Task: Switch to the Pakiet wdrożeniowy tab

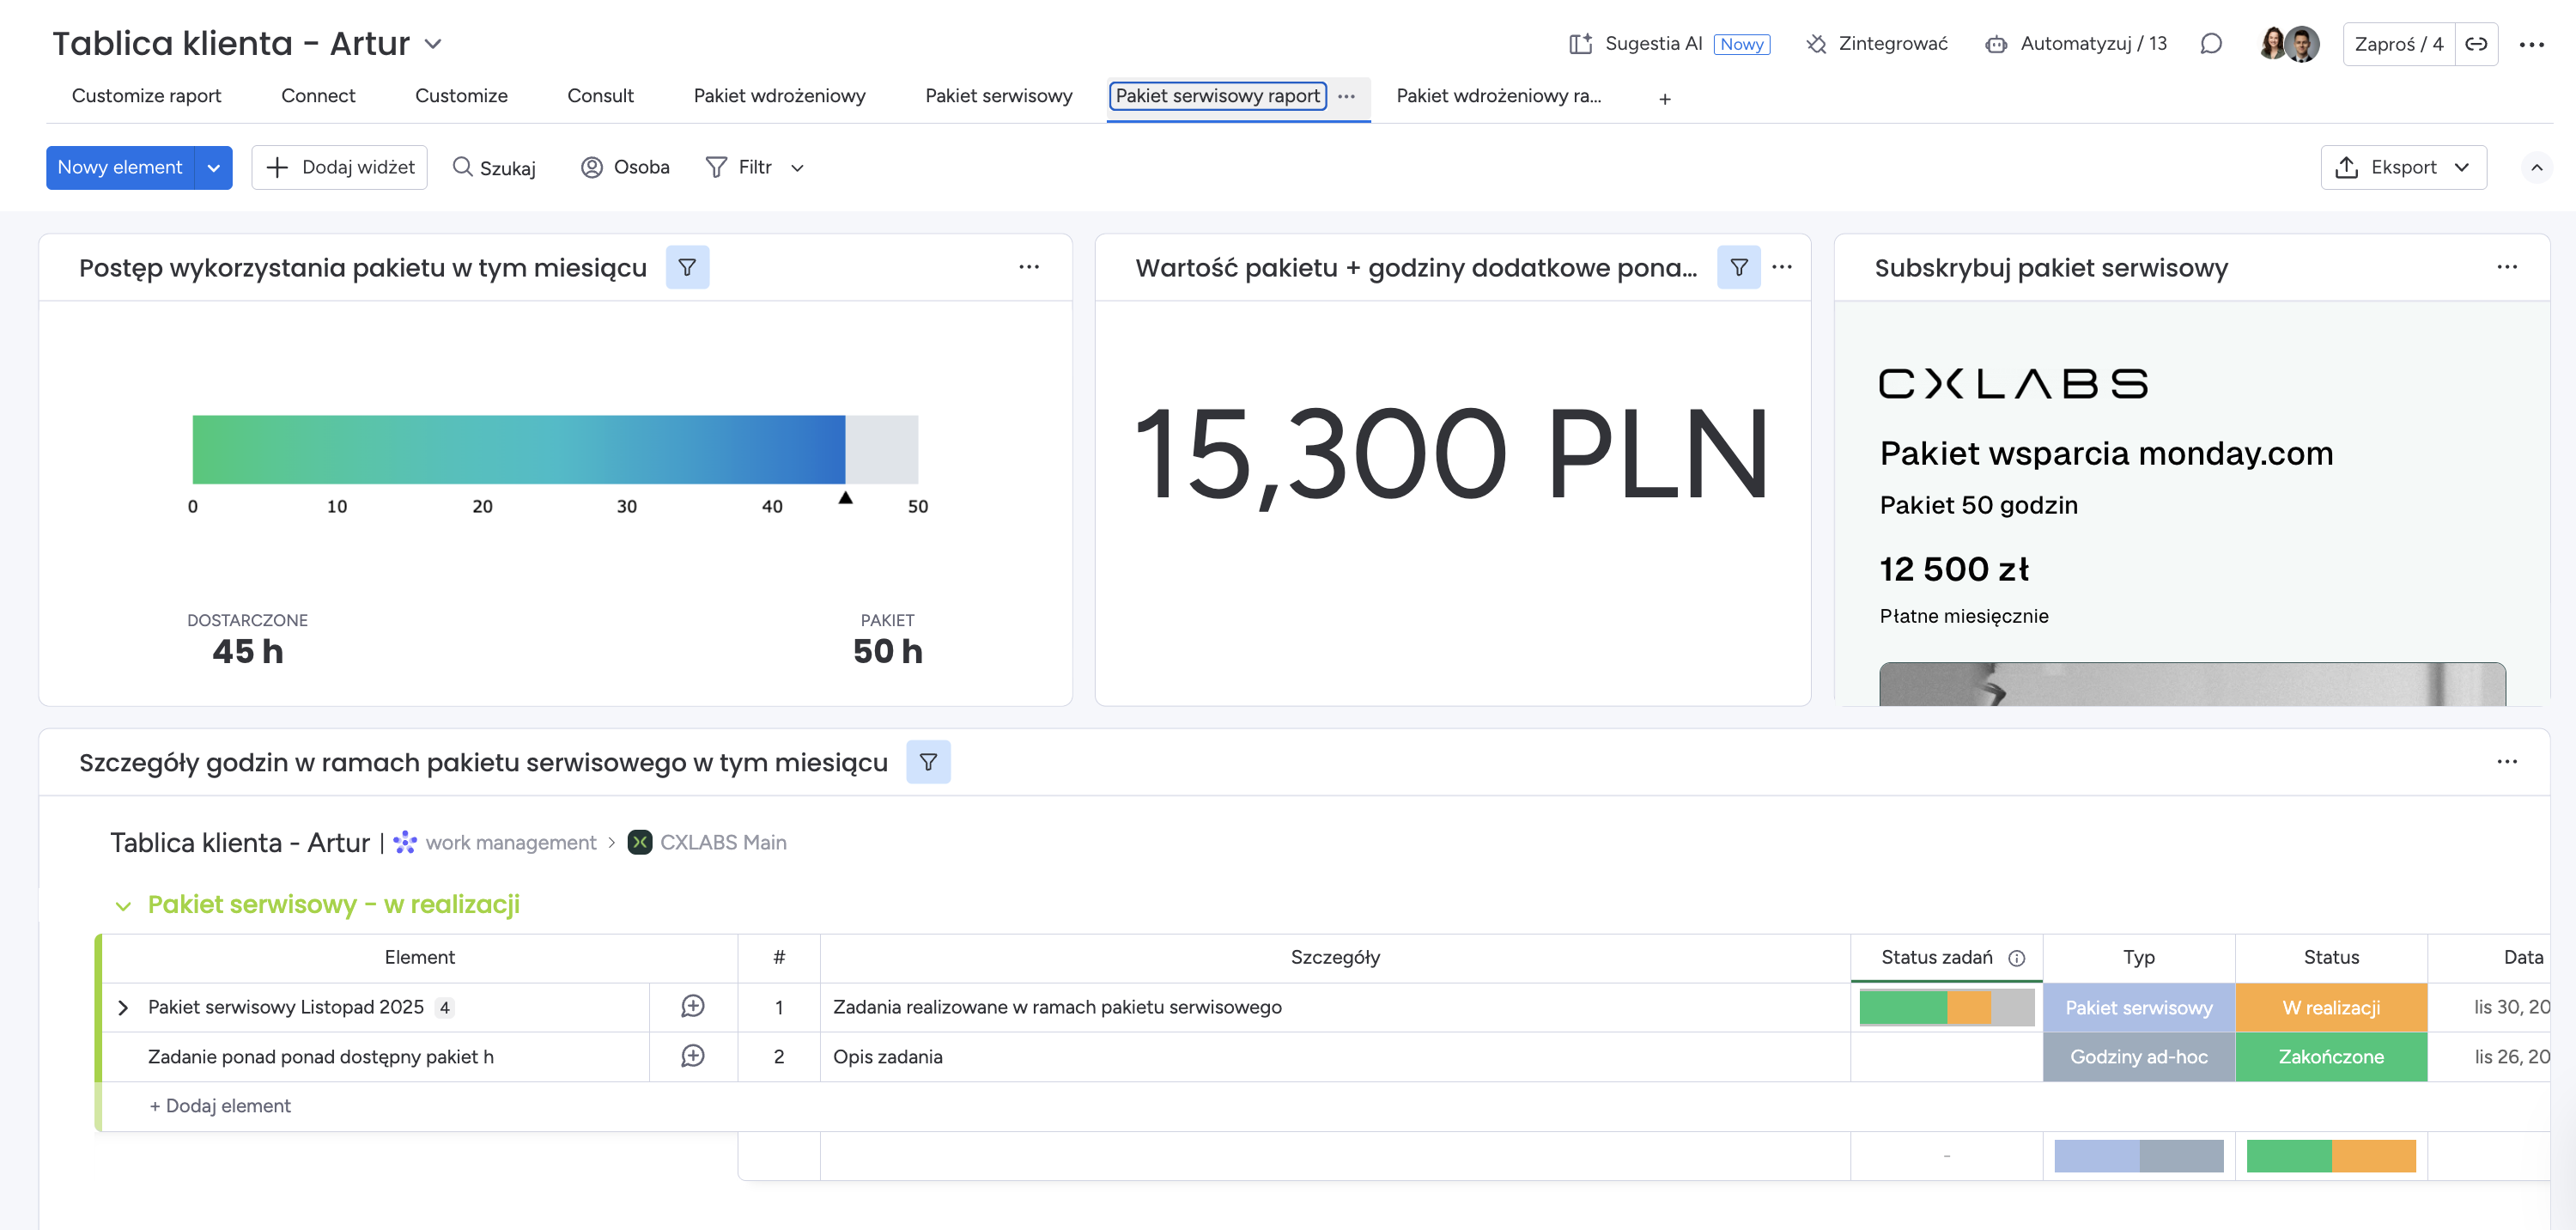Action: click(x=779, y=96)
